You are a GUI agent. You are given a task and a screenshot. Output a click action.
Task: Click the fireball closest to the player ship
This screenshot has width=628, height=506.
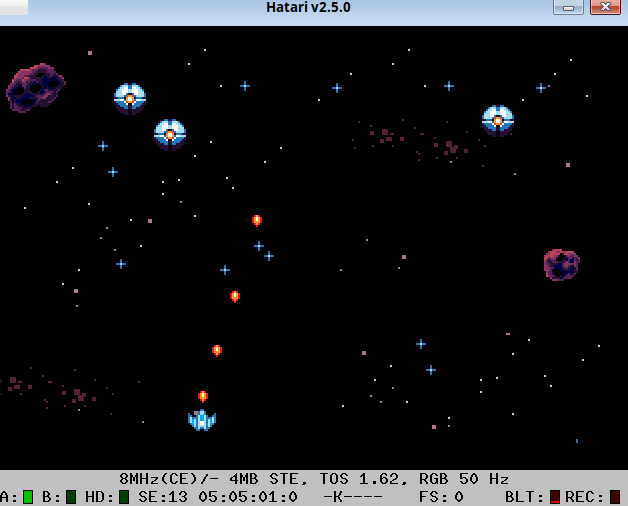(203, 396)
